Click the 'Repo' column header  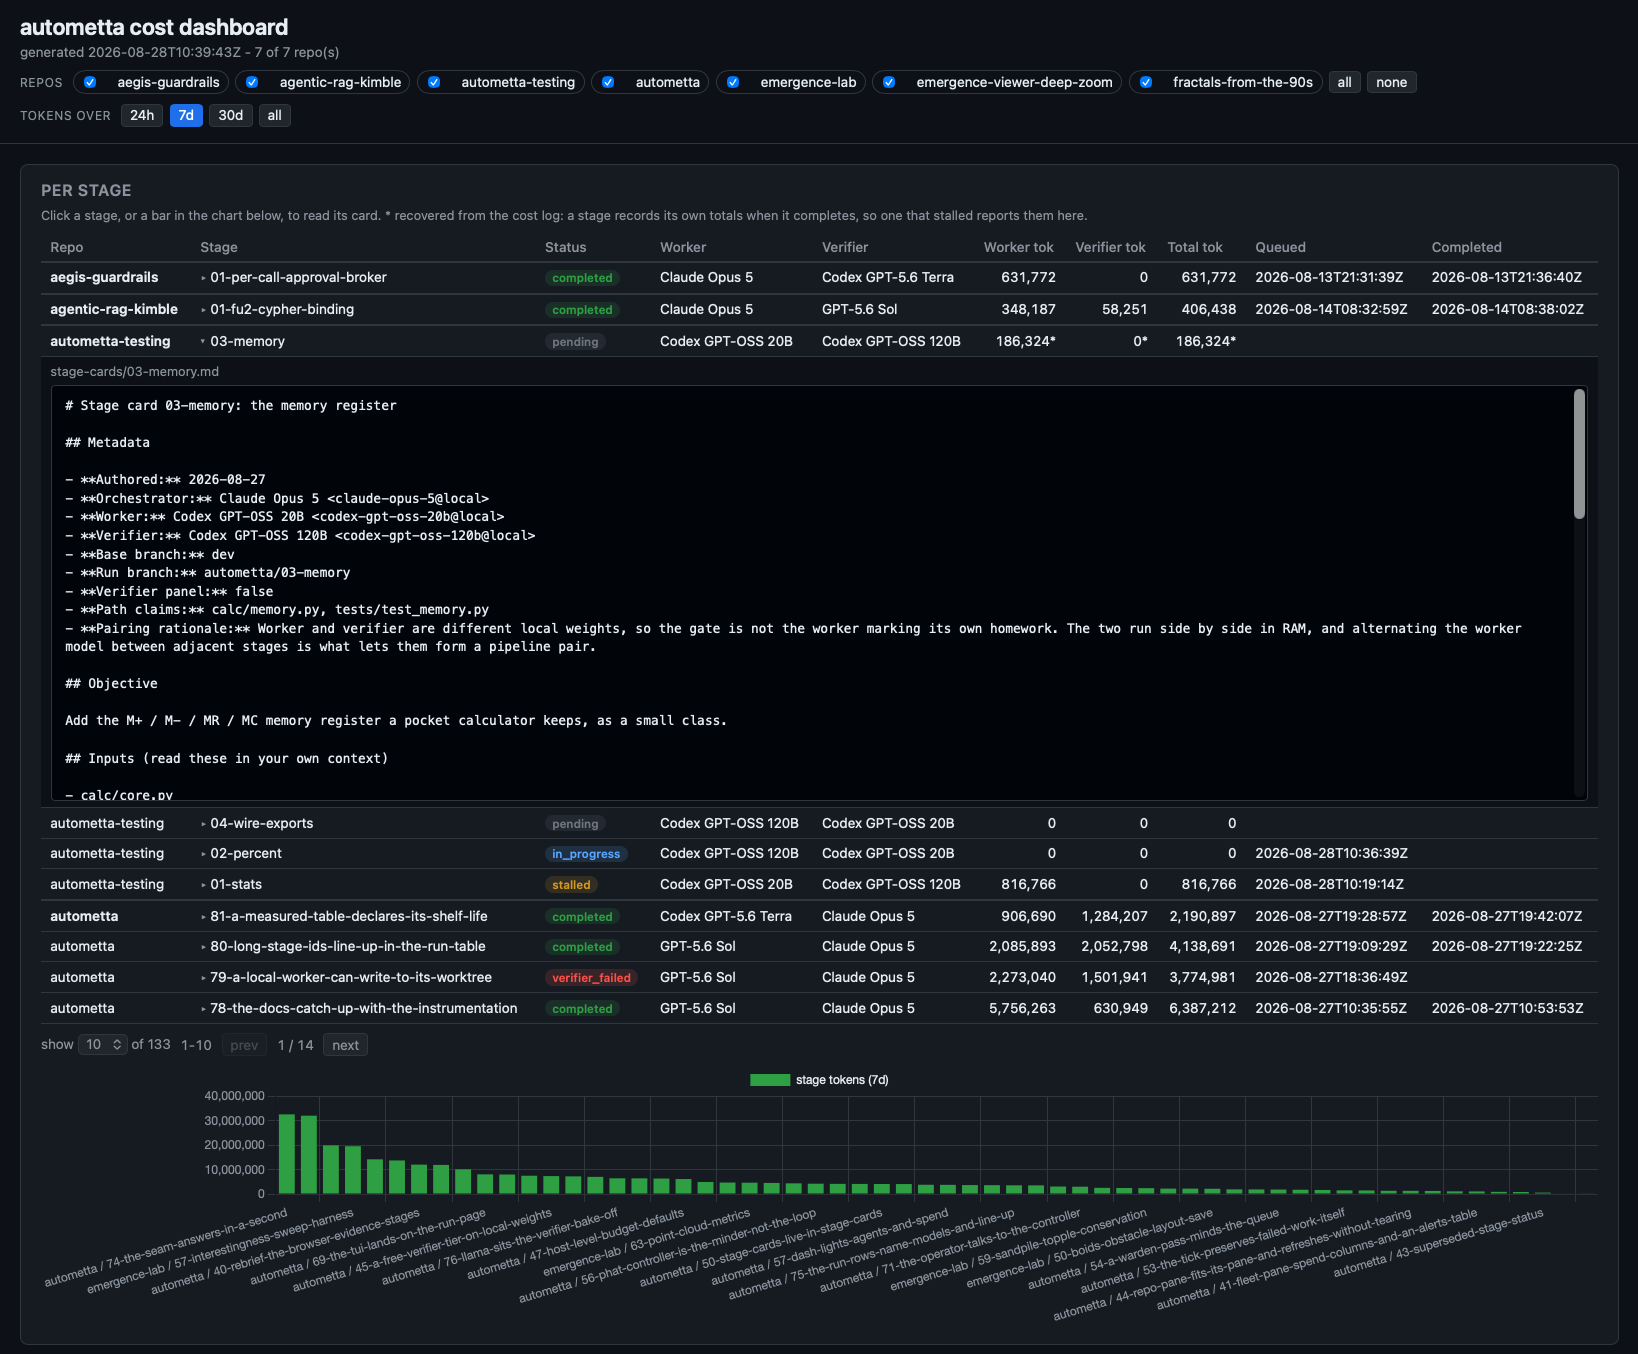[67, 247]
